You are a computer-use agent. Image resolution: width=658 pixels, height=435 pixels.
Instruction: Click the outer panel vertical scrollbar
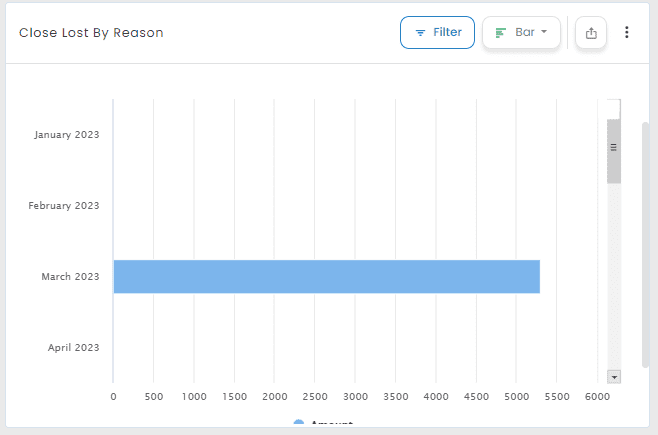646,240
